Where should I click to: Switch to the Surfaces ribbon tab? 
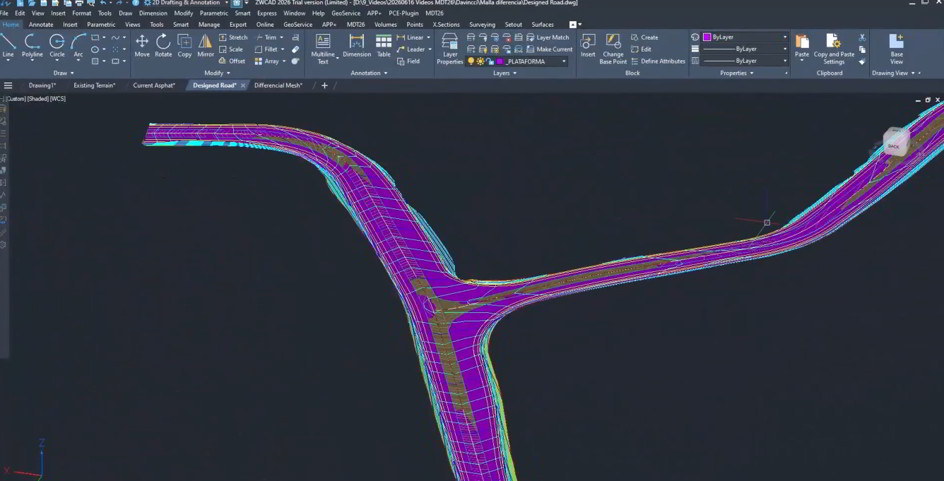click(x=542, y=25)
